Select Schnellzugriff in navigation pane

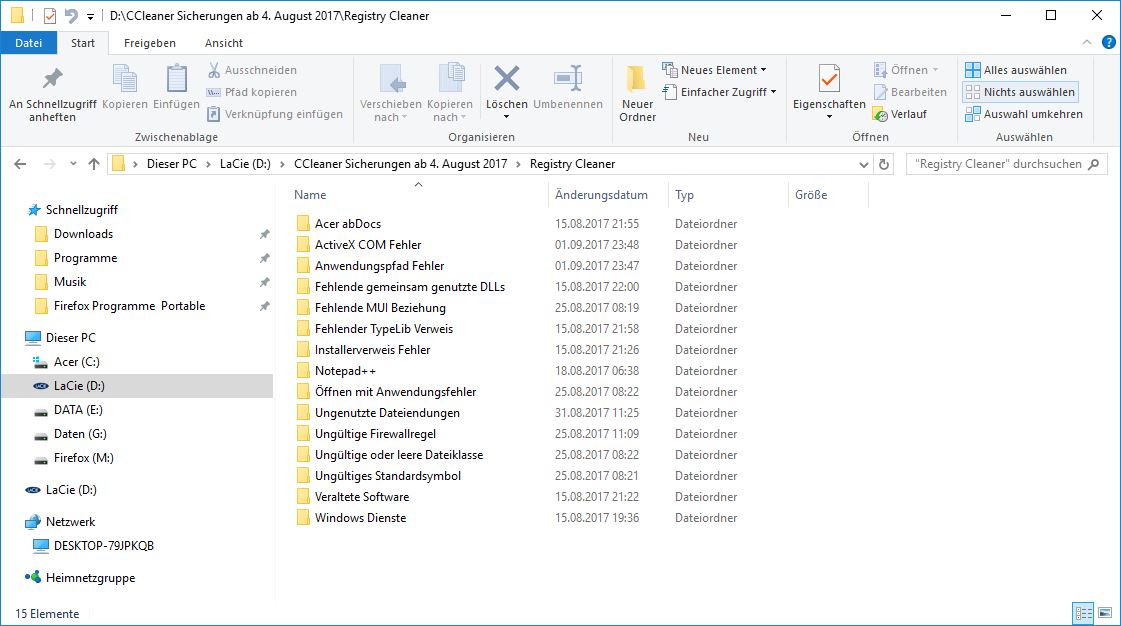82,210
